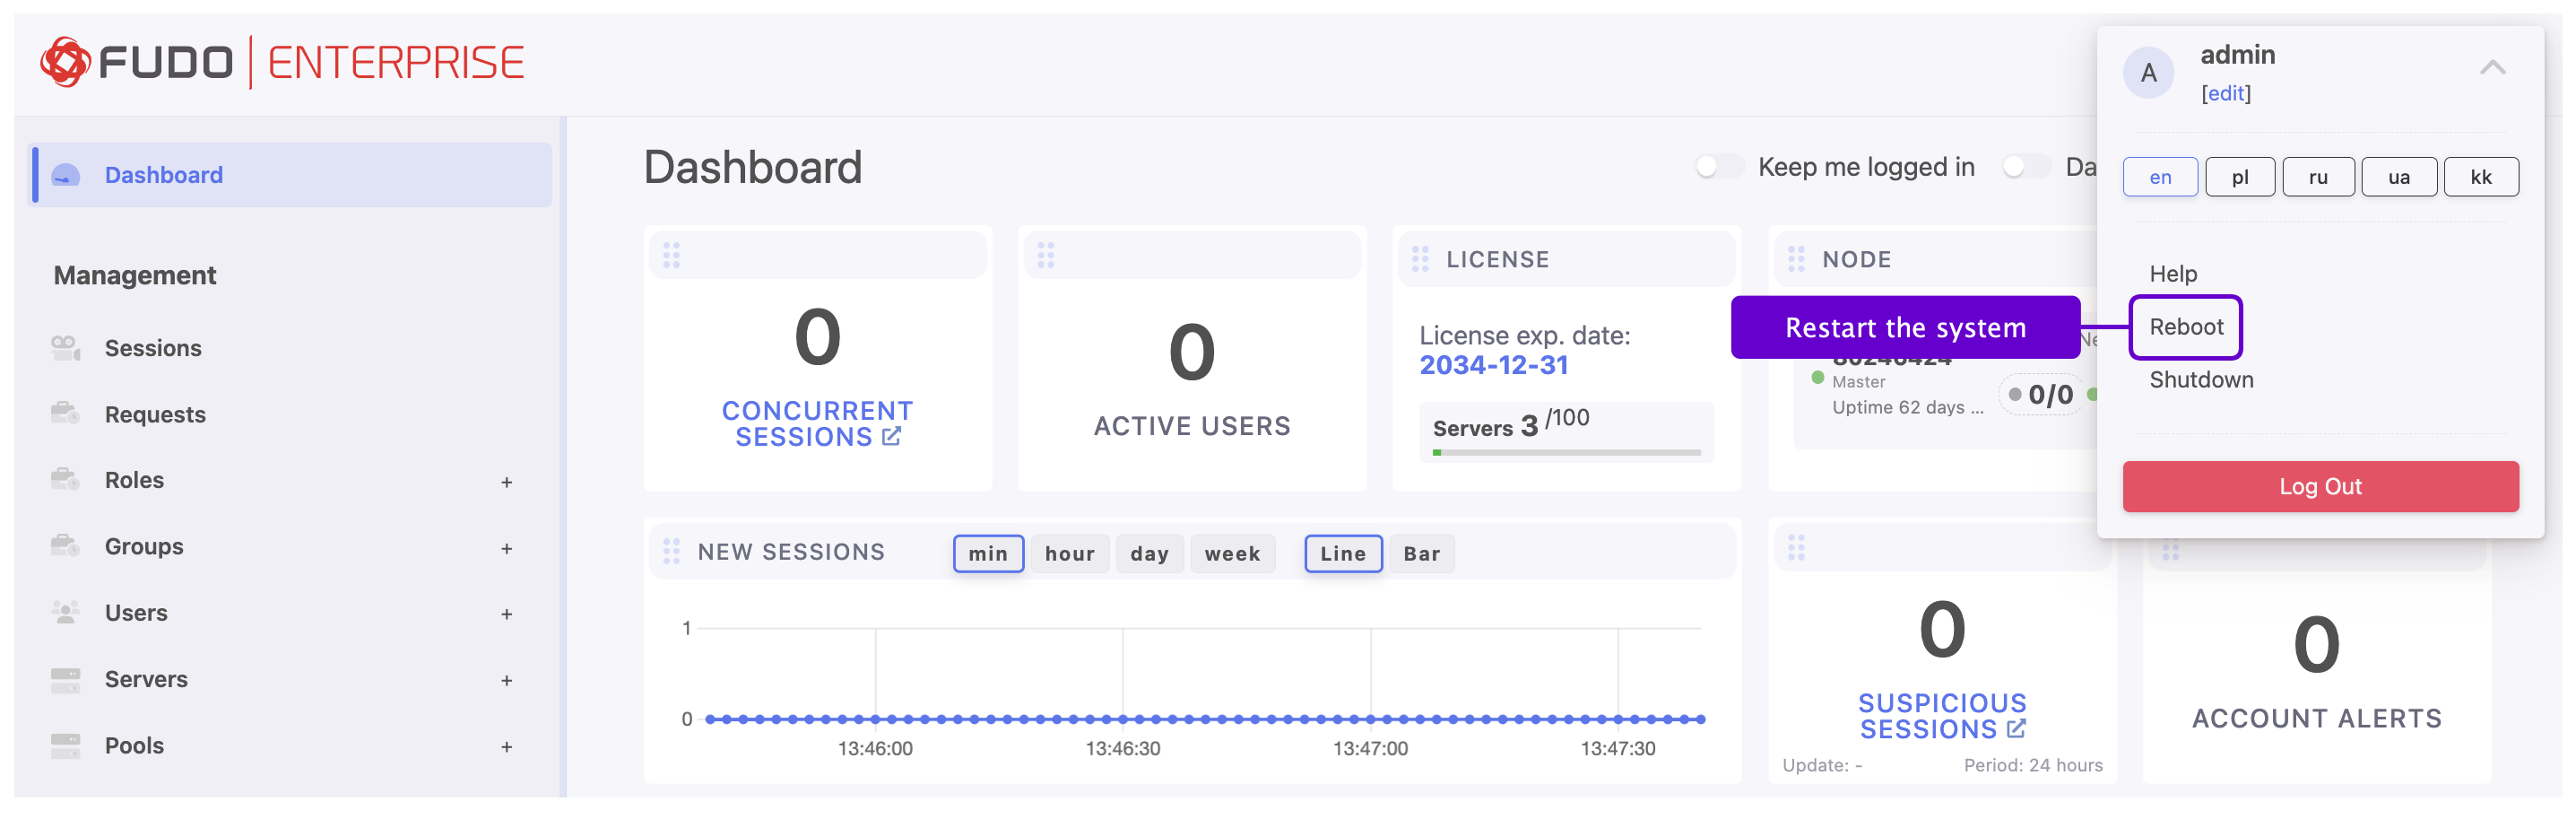Image resolution: width=2576 pixels, height=819 pixels.
Task: Click the admin edit link
Action: (2225, 93)
